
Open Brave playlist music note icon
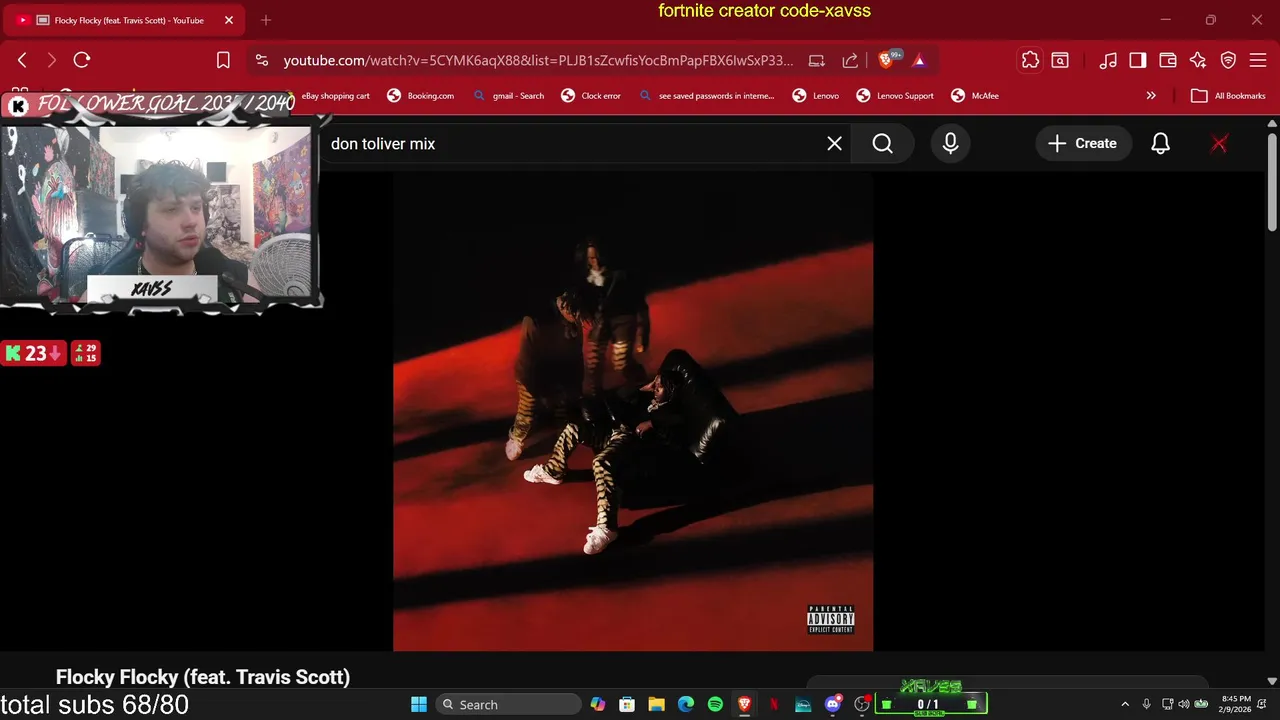coord(1108,60)
